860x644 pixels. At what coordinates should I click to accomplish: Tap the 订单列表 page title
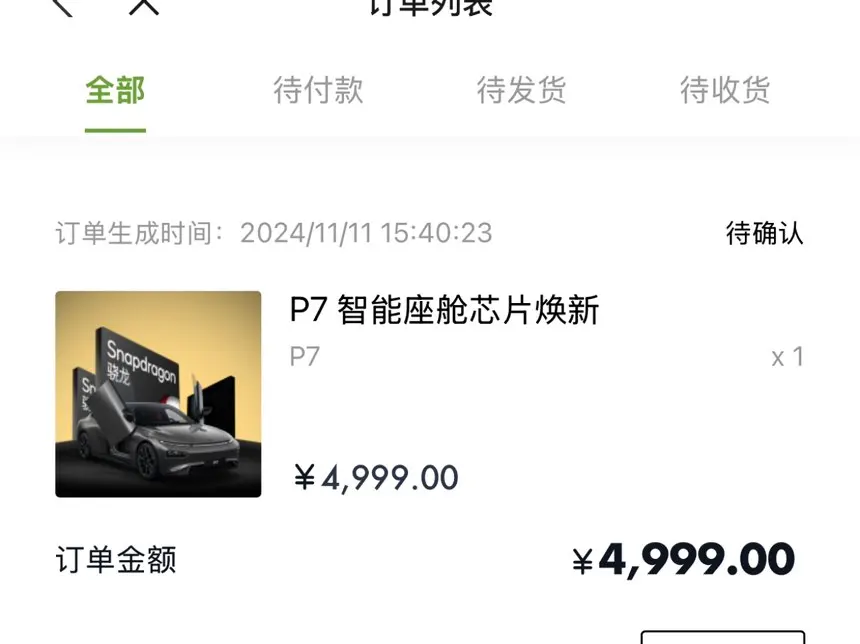click(431, 8)
